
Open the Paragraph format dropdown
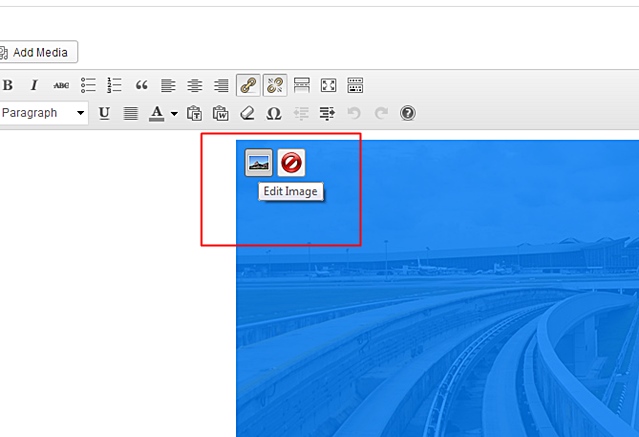tap(44, 113)
